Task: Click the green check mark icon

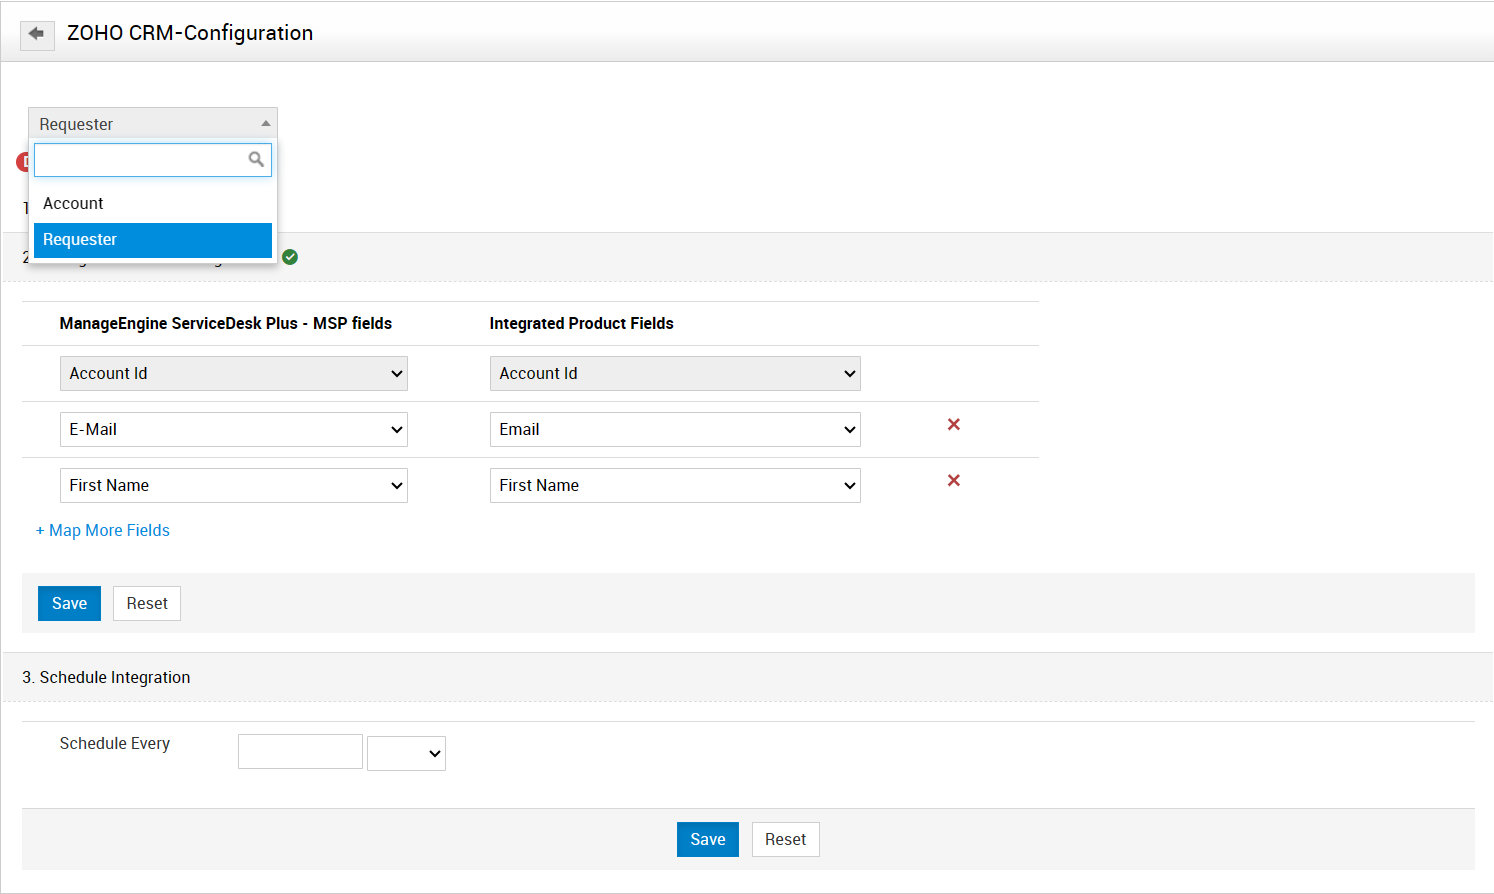Action: pyautogui.click(x=290, y=257)
